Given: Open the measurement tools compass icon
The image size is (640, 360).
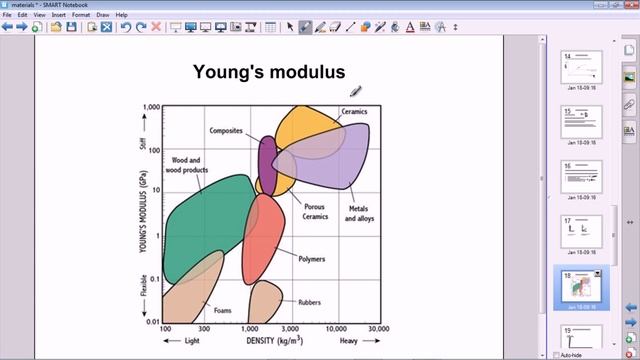Looking at the screenshot, I should click(x=440, y=27).
